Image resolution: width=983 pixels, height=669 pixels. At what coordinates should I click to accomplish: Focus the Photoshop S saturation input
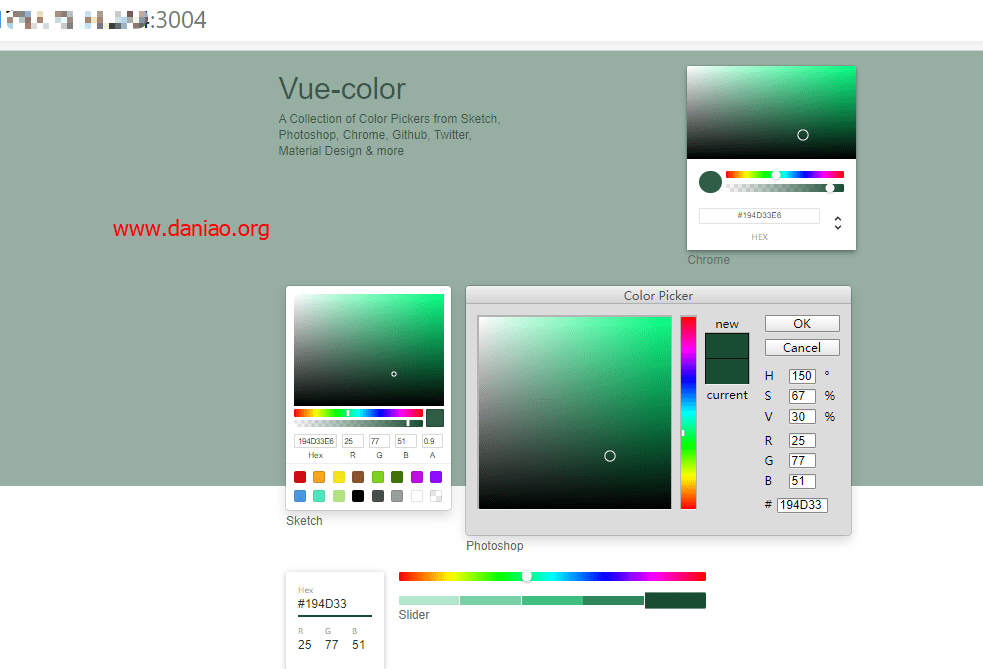802,396
